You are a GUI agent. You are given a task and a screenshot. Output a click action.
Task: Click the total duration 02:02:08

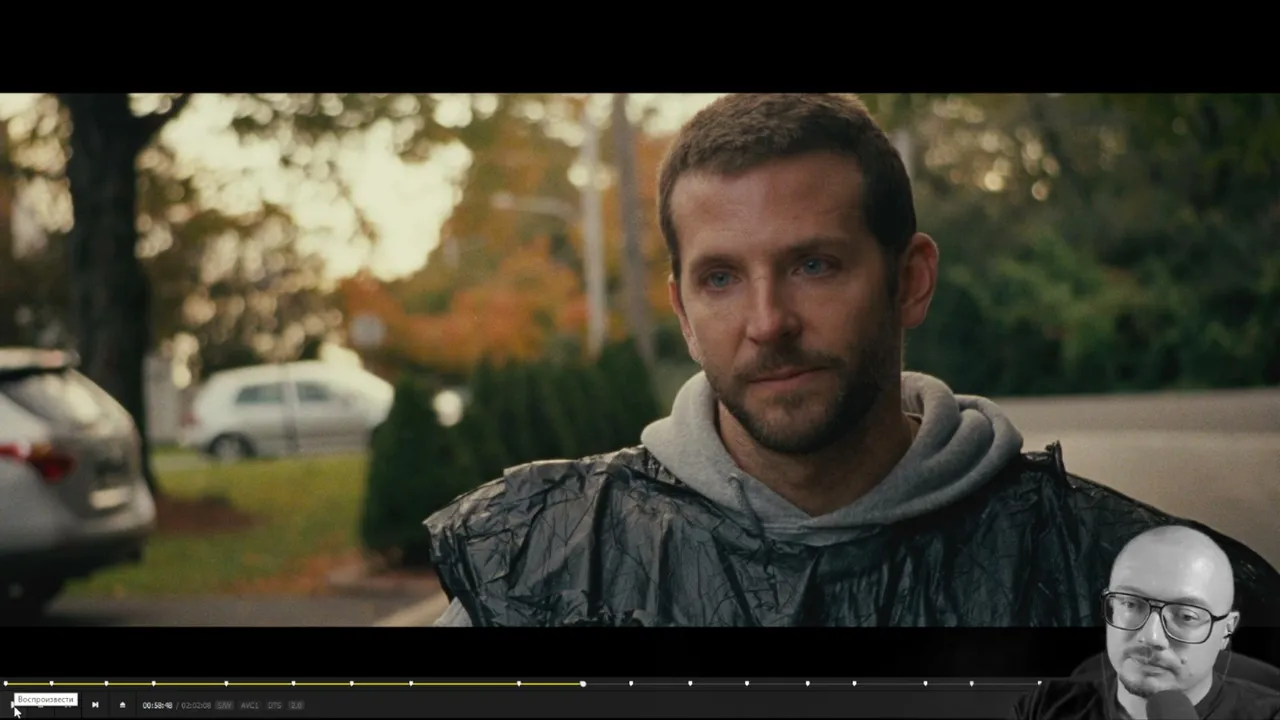196,705
